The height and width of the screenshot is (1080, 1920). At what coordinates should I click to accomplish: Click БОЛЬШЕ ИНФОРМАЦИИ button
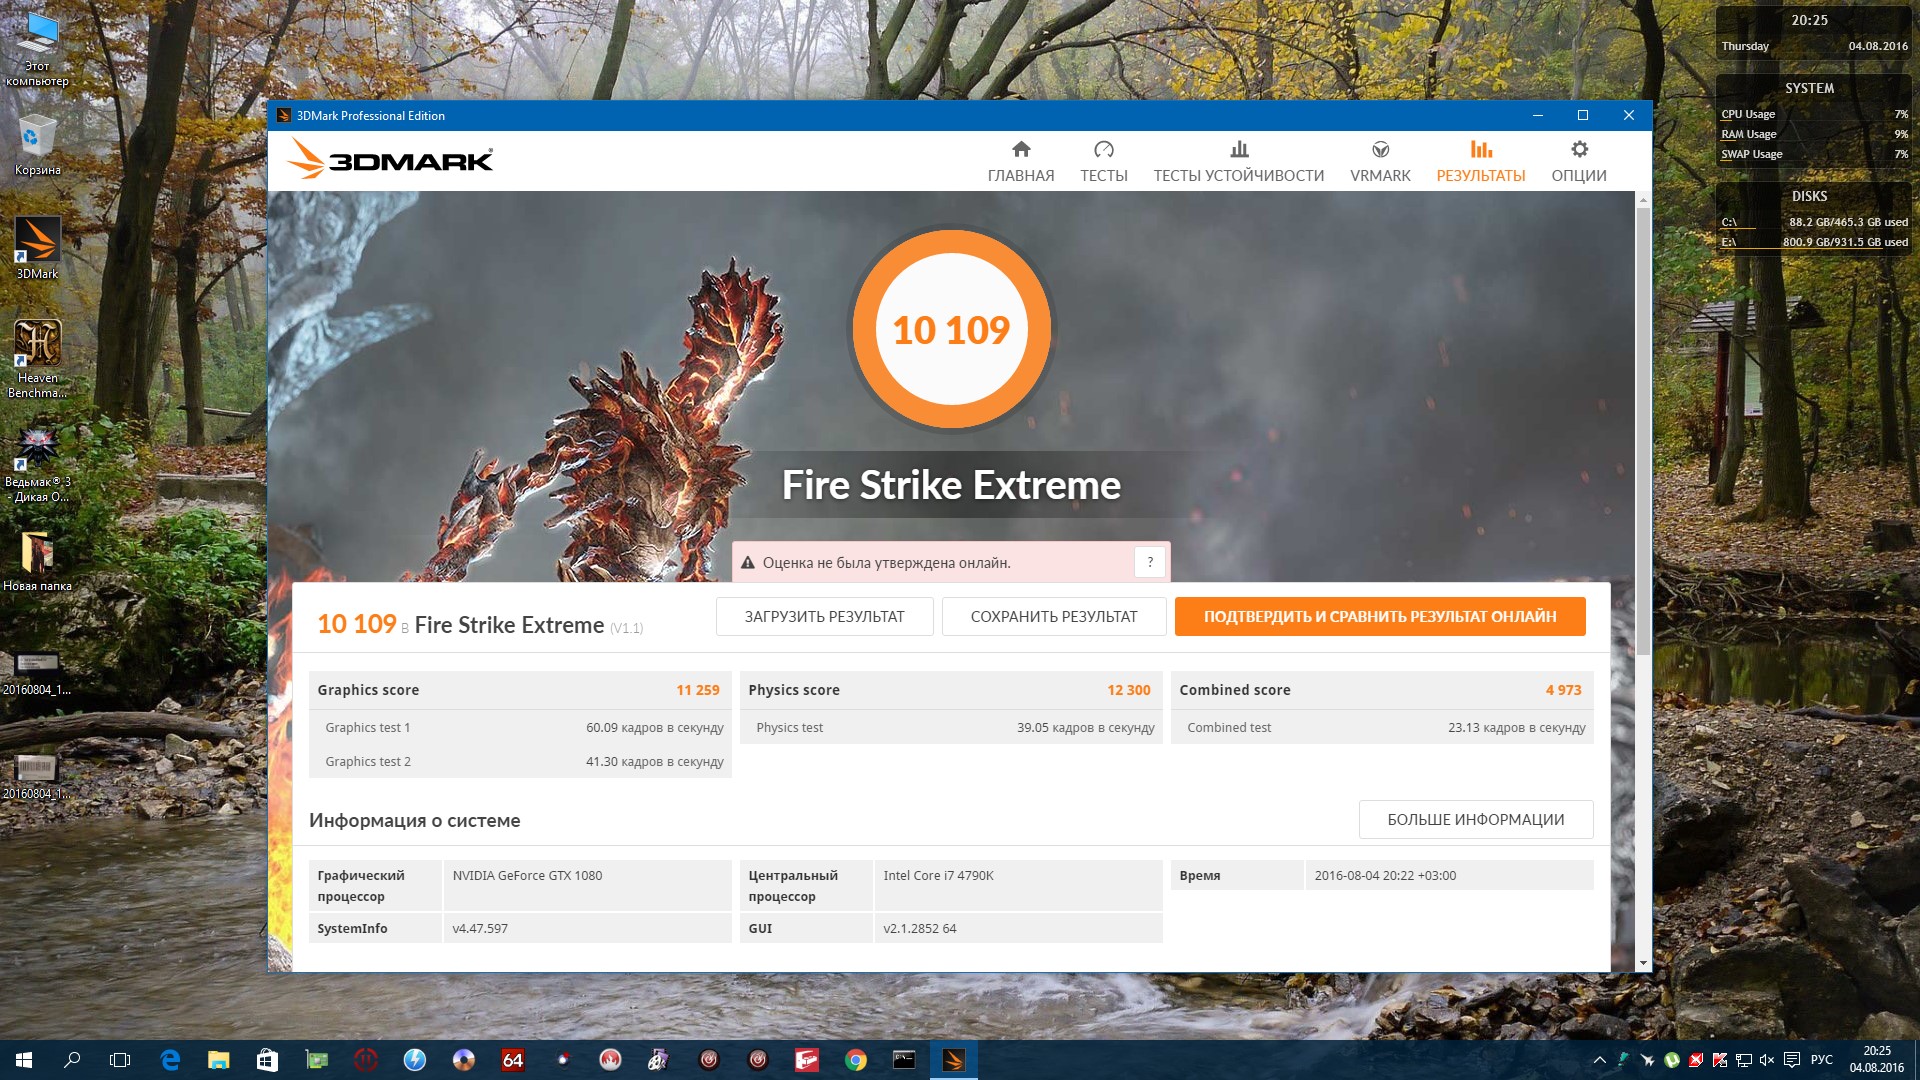coord(1475,820)
